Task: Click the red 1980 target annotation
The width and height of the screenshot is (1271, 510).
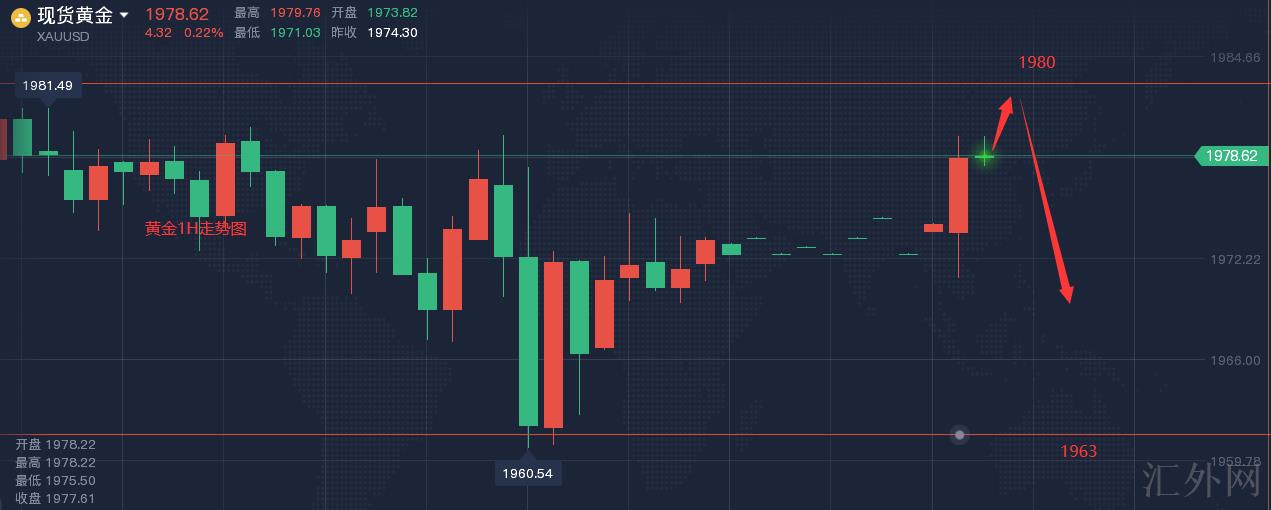Action: pos(1036,62)
